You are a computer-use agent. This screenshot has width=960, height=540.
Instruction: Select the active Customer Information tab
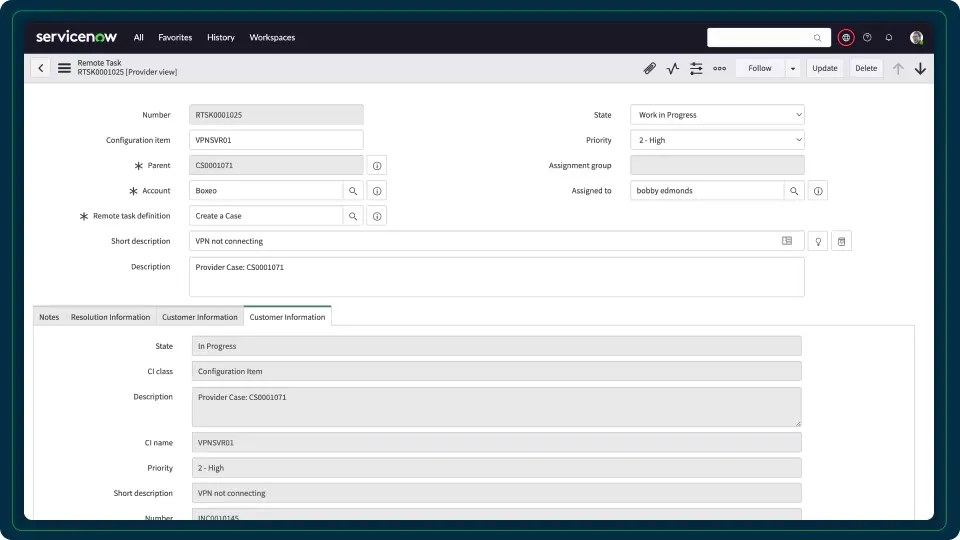click(287, 317)
